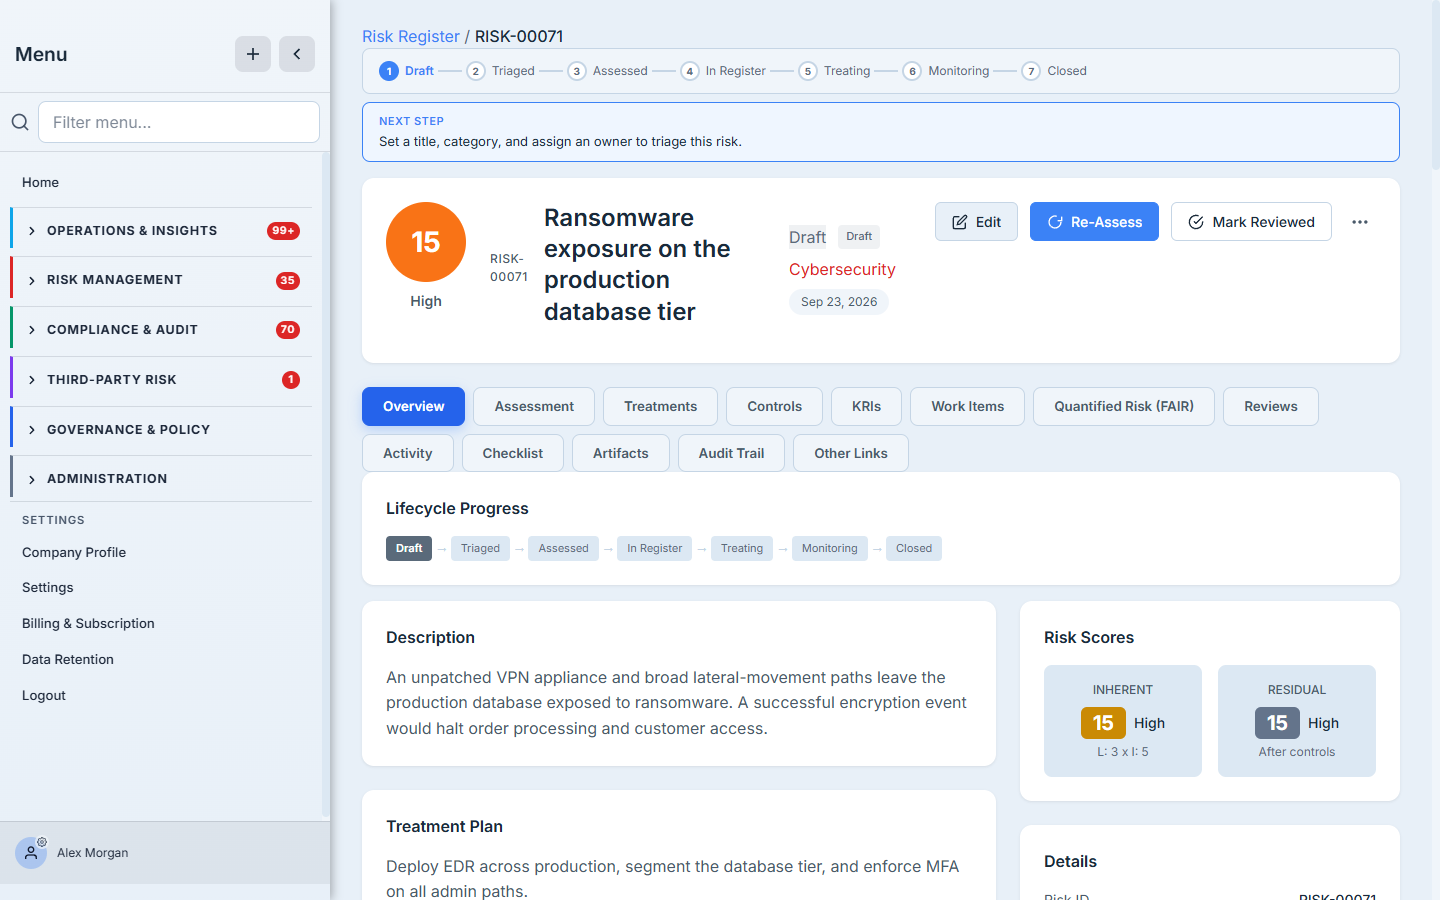This screenshot has width=1440, height=900.
Task: Open the three-dots more actions menu
Action: pos(1360,222)
